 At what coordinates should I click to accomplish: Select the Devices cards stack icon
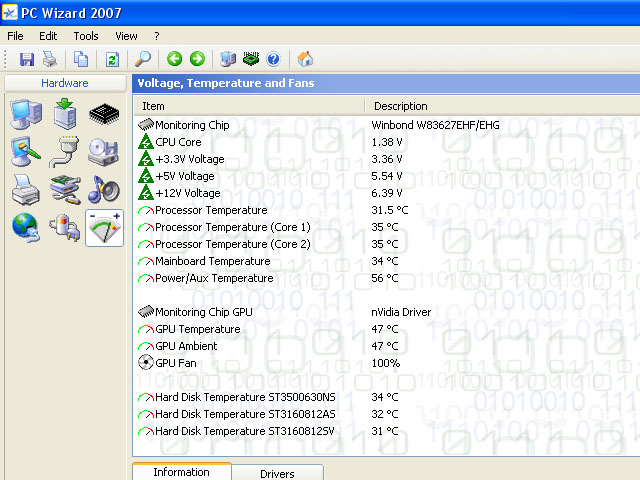click(x=65, y=190)
